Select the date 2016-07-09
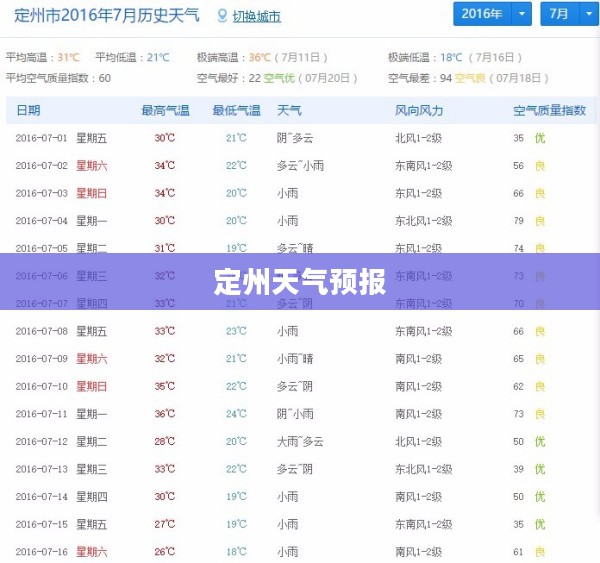600x563 pixels. 41,359
